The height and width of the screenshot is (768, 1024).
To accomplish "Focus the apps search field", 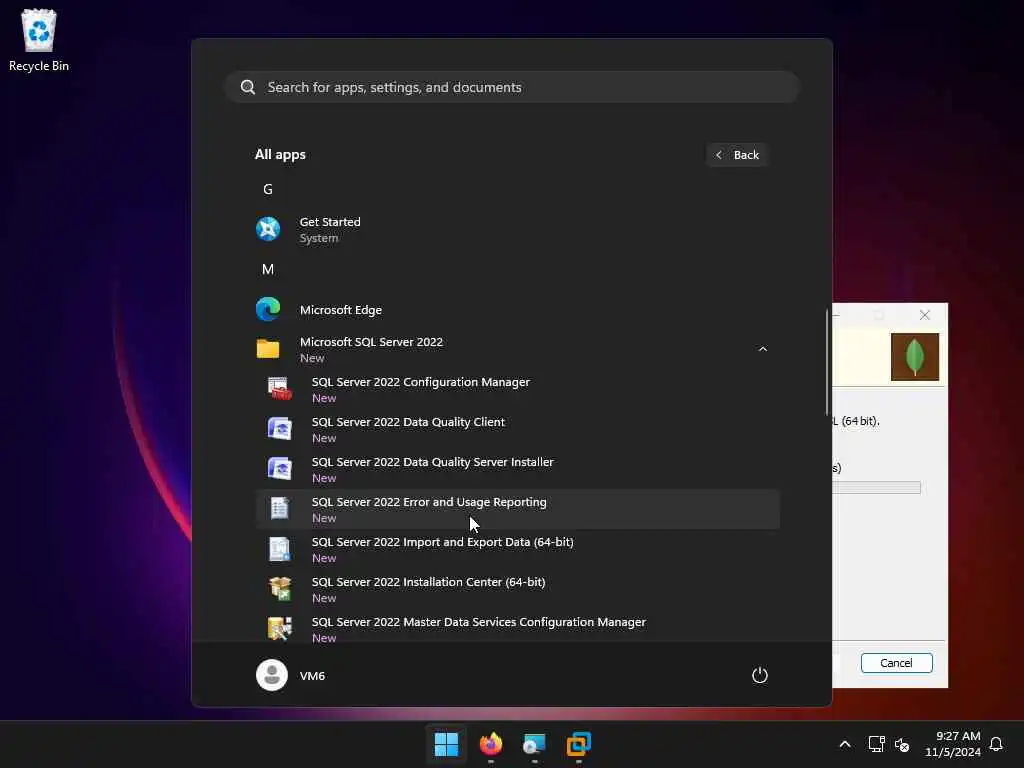I will coord(512,88).
